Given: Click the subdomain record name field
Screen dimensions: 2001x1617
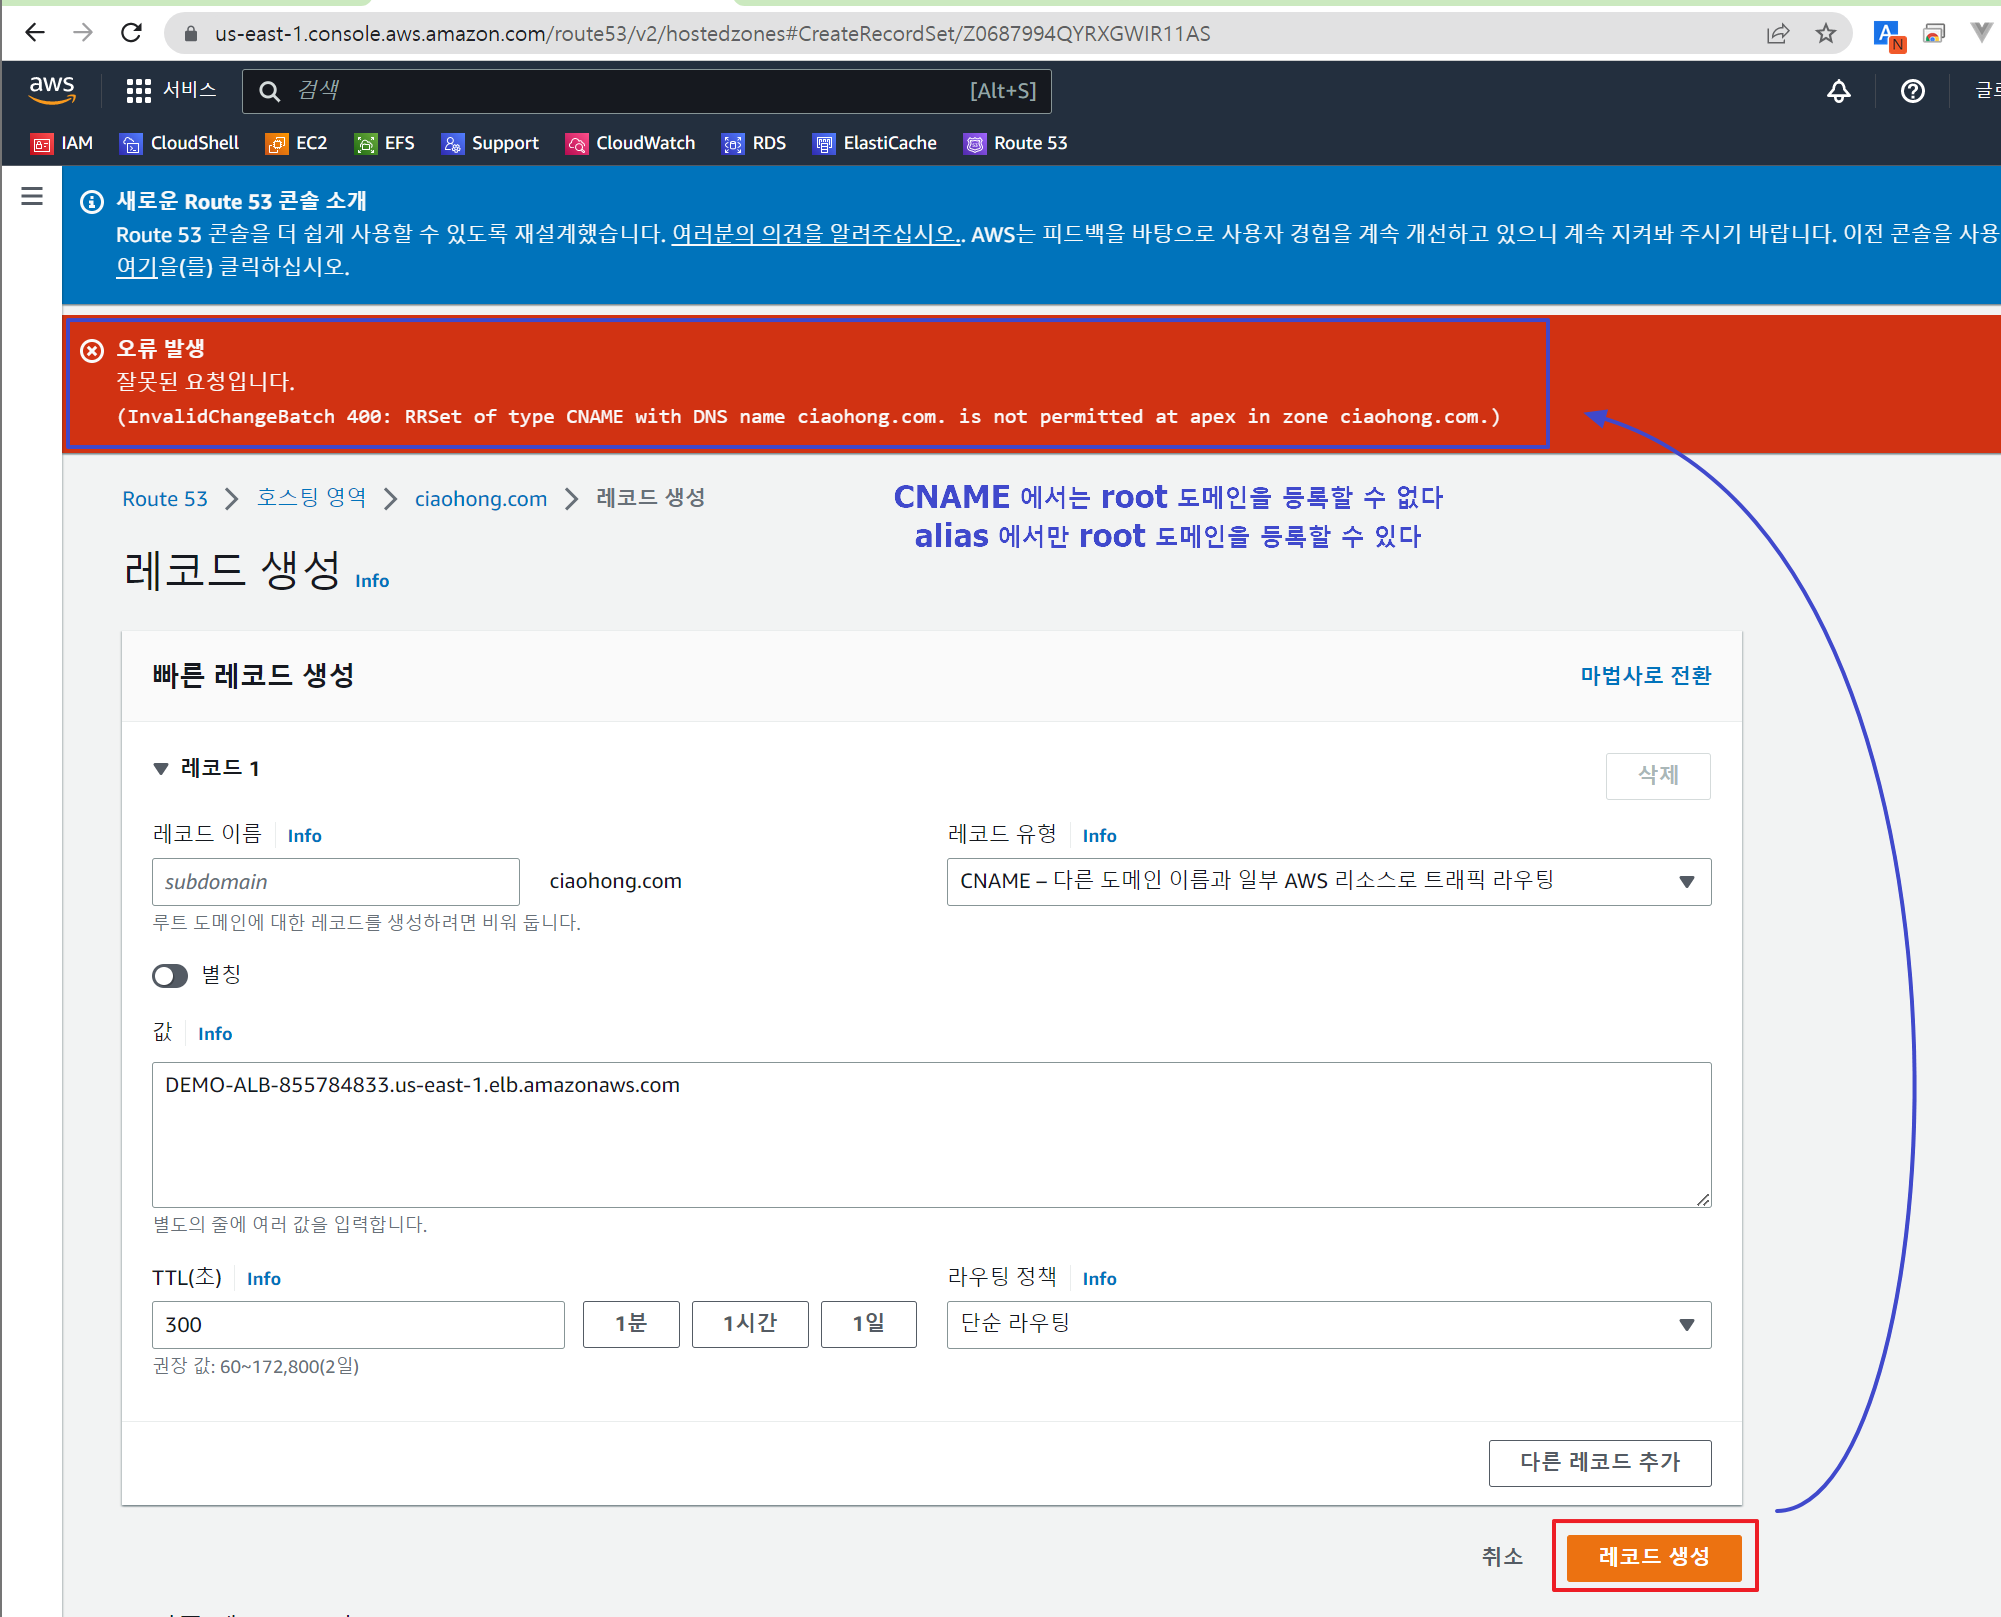Looking at the screenshot, I should [x=335, y=881].
